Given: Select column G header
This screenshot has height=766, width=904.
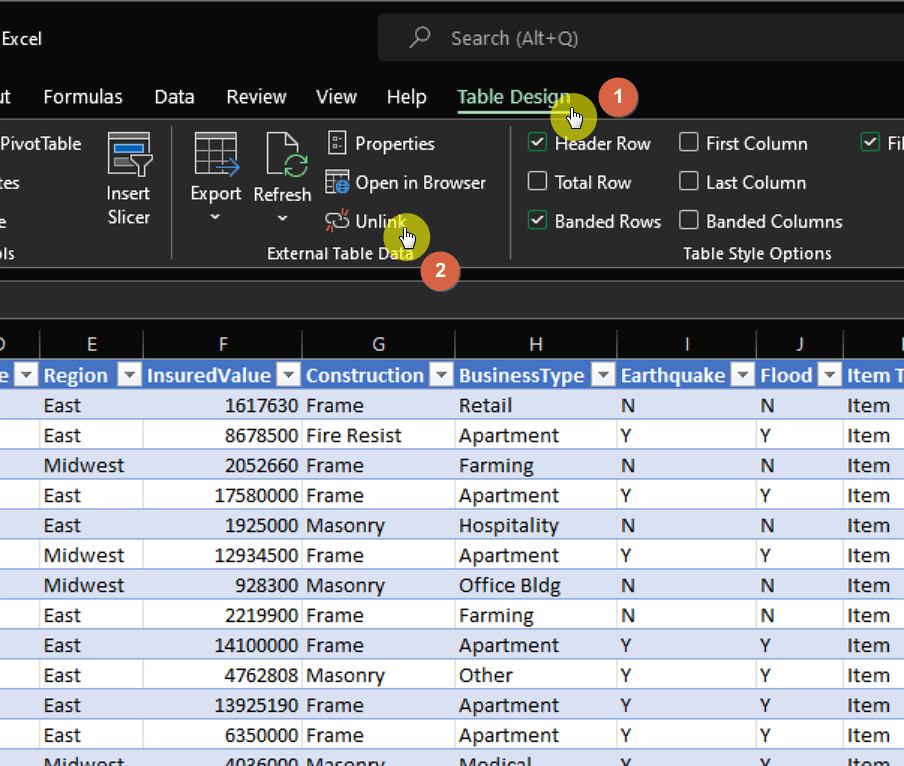Looking at the screenshot, I should coord(378,344).
